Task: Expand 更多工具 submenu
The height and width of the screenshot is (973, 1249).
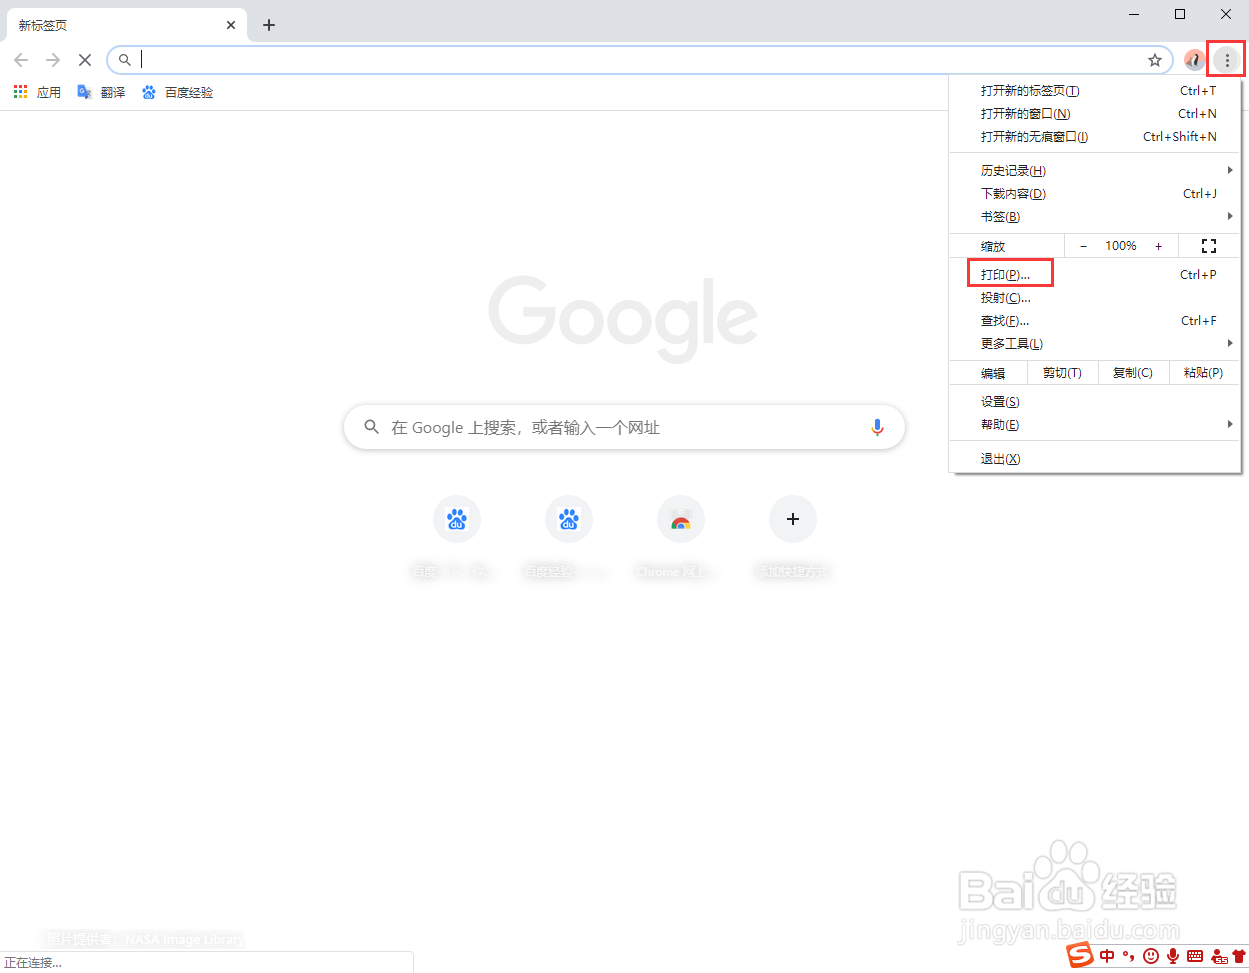Action: coord(1095,343)
